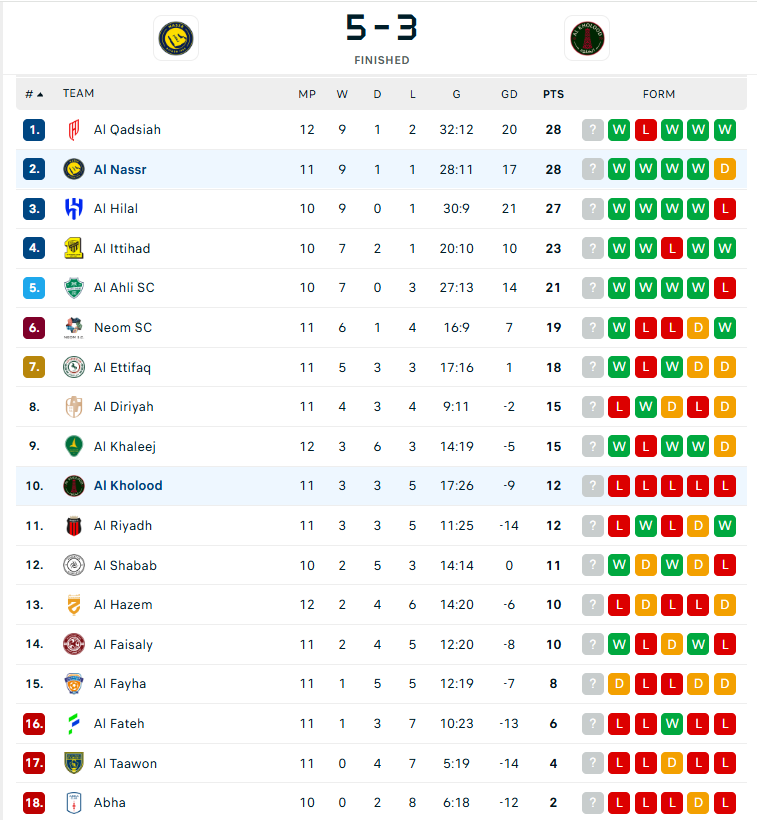Sort the standings by the GD column
The height and width of the screenshot is (820, 757).
tap(509, 94)
